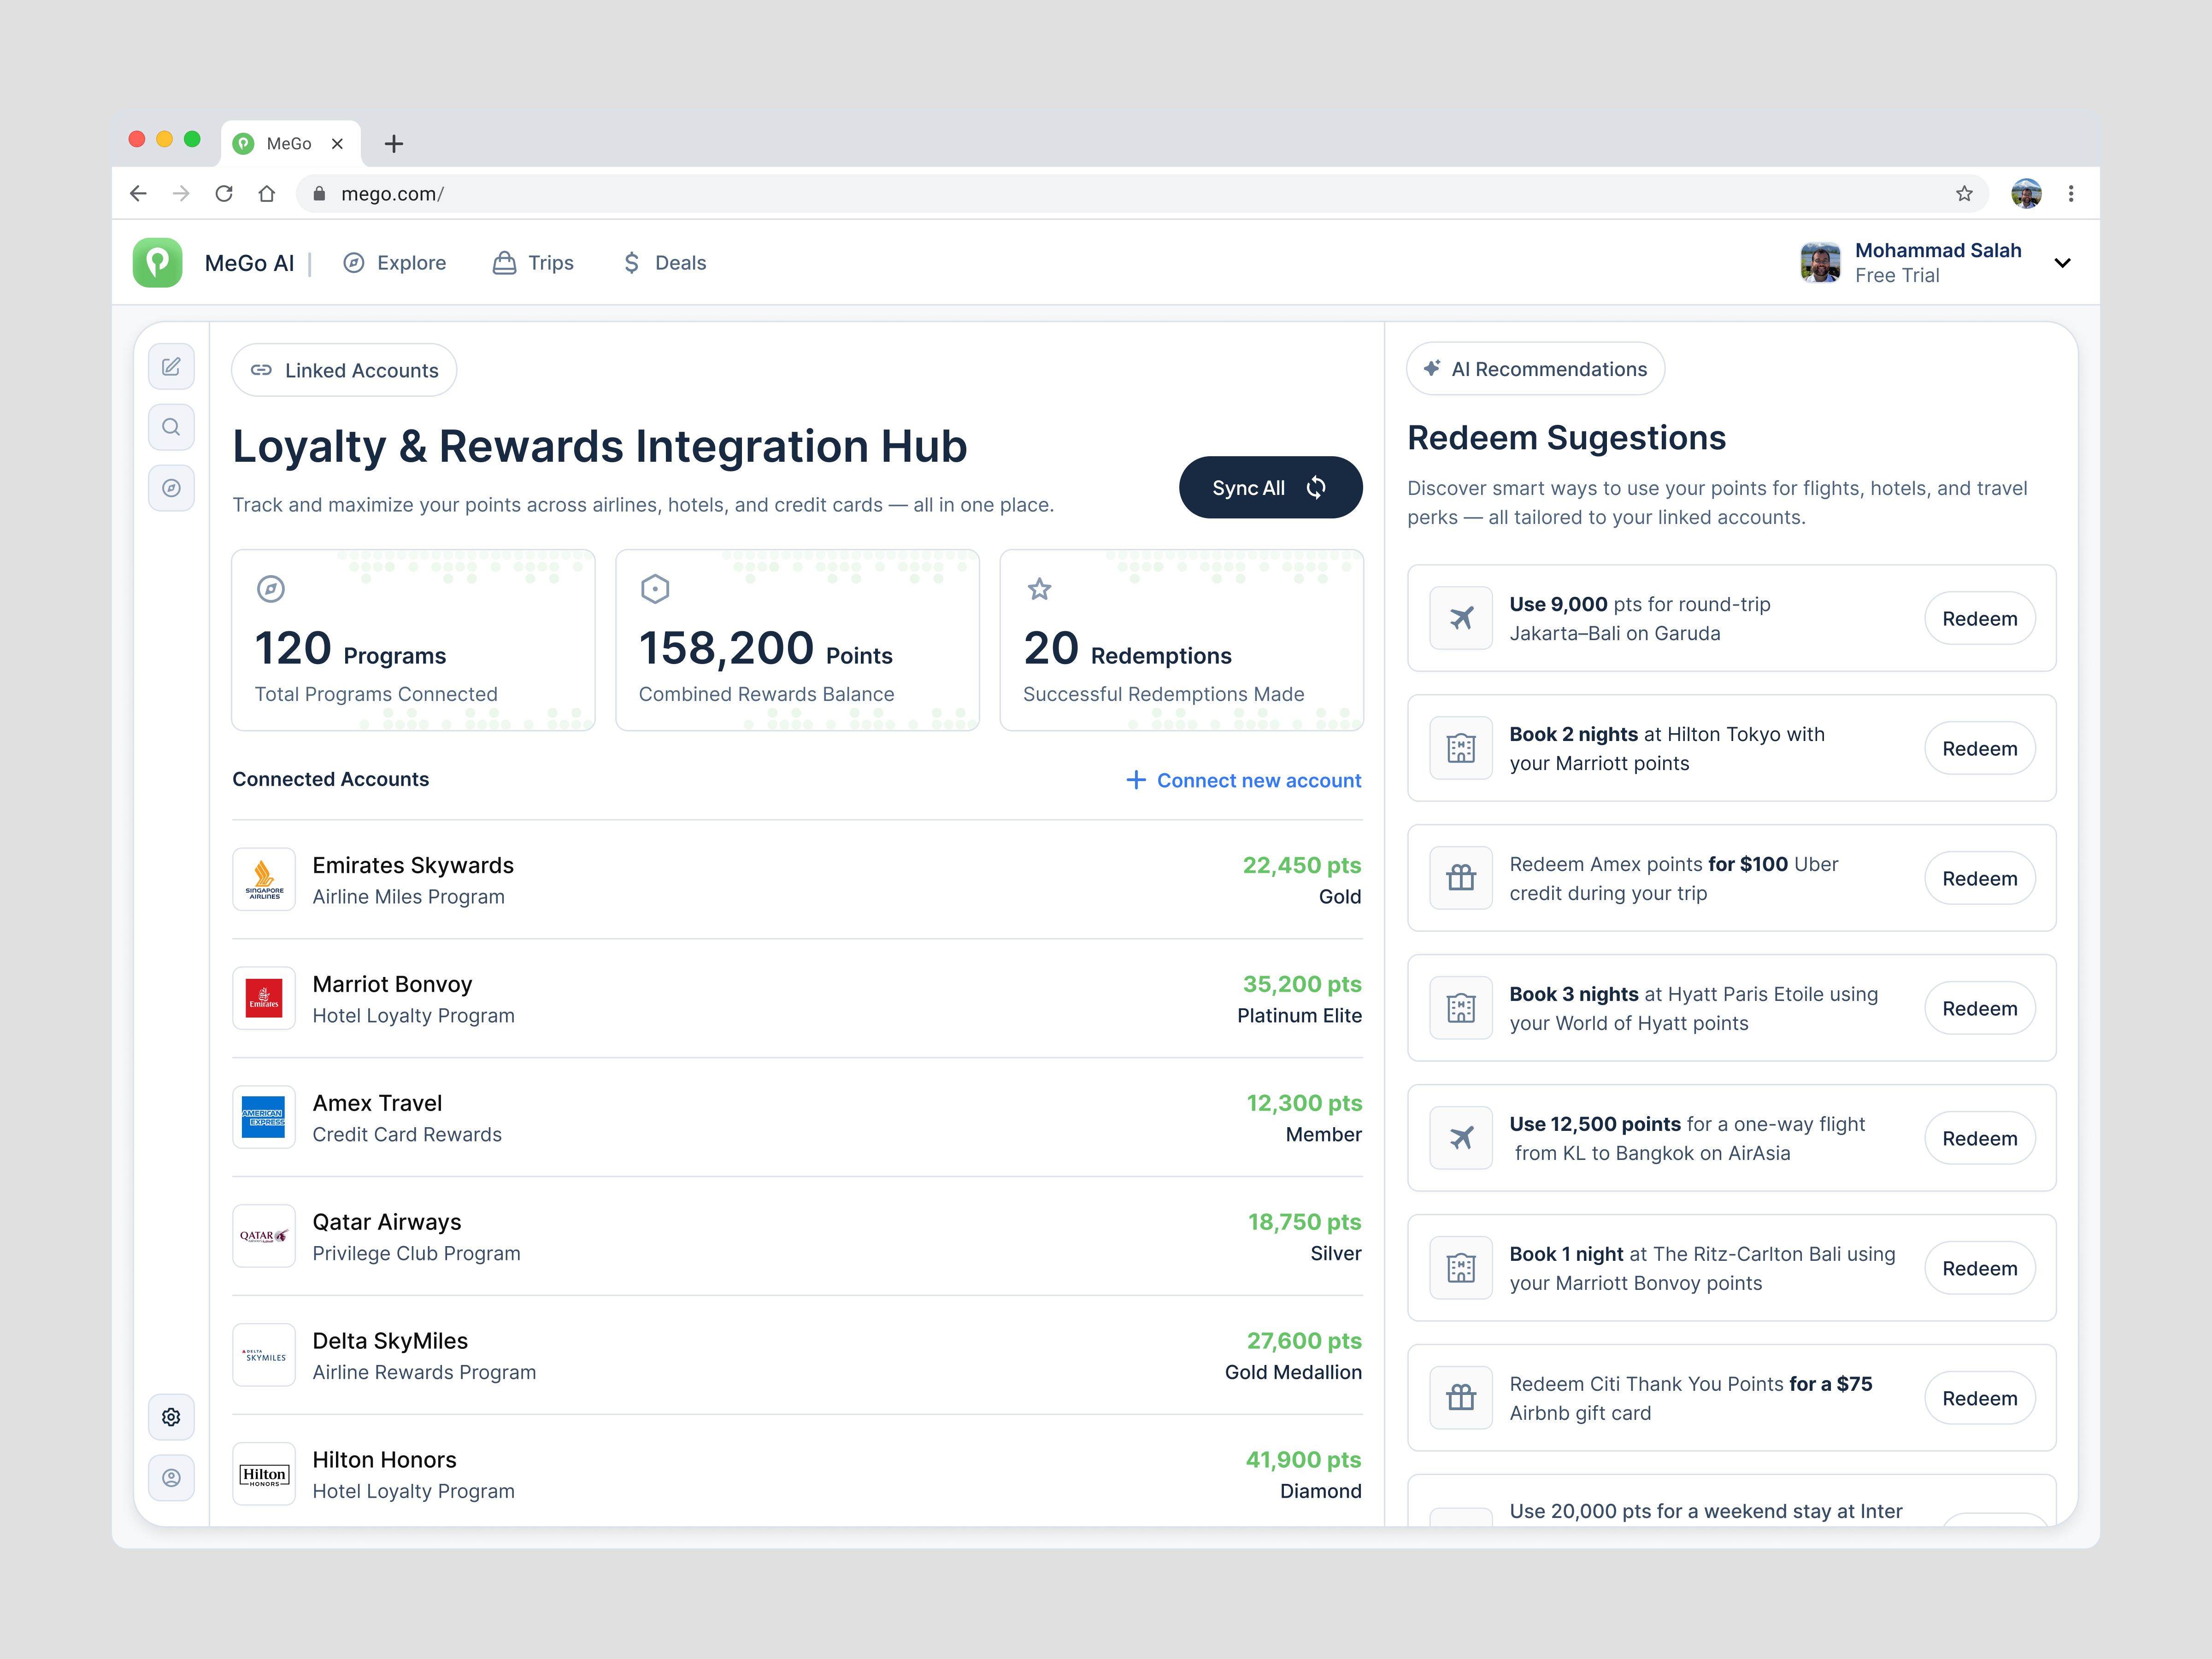Click the browser home icon

[266, 193]
